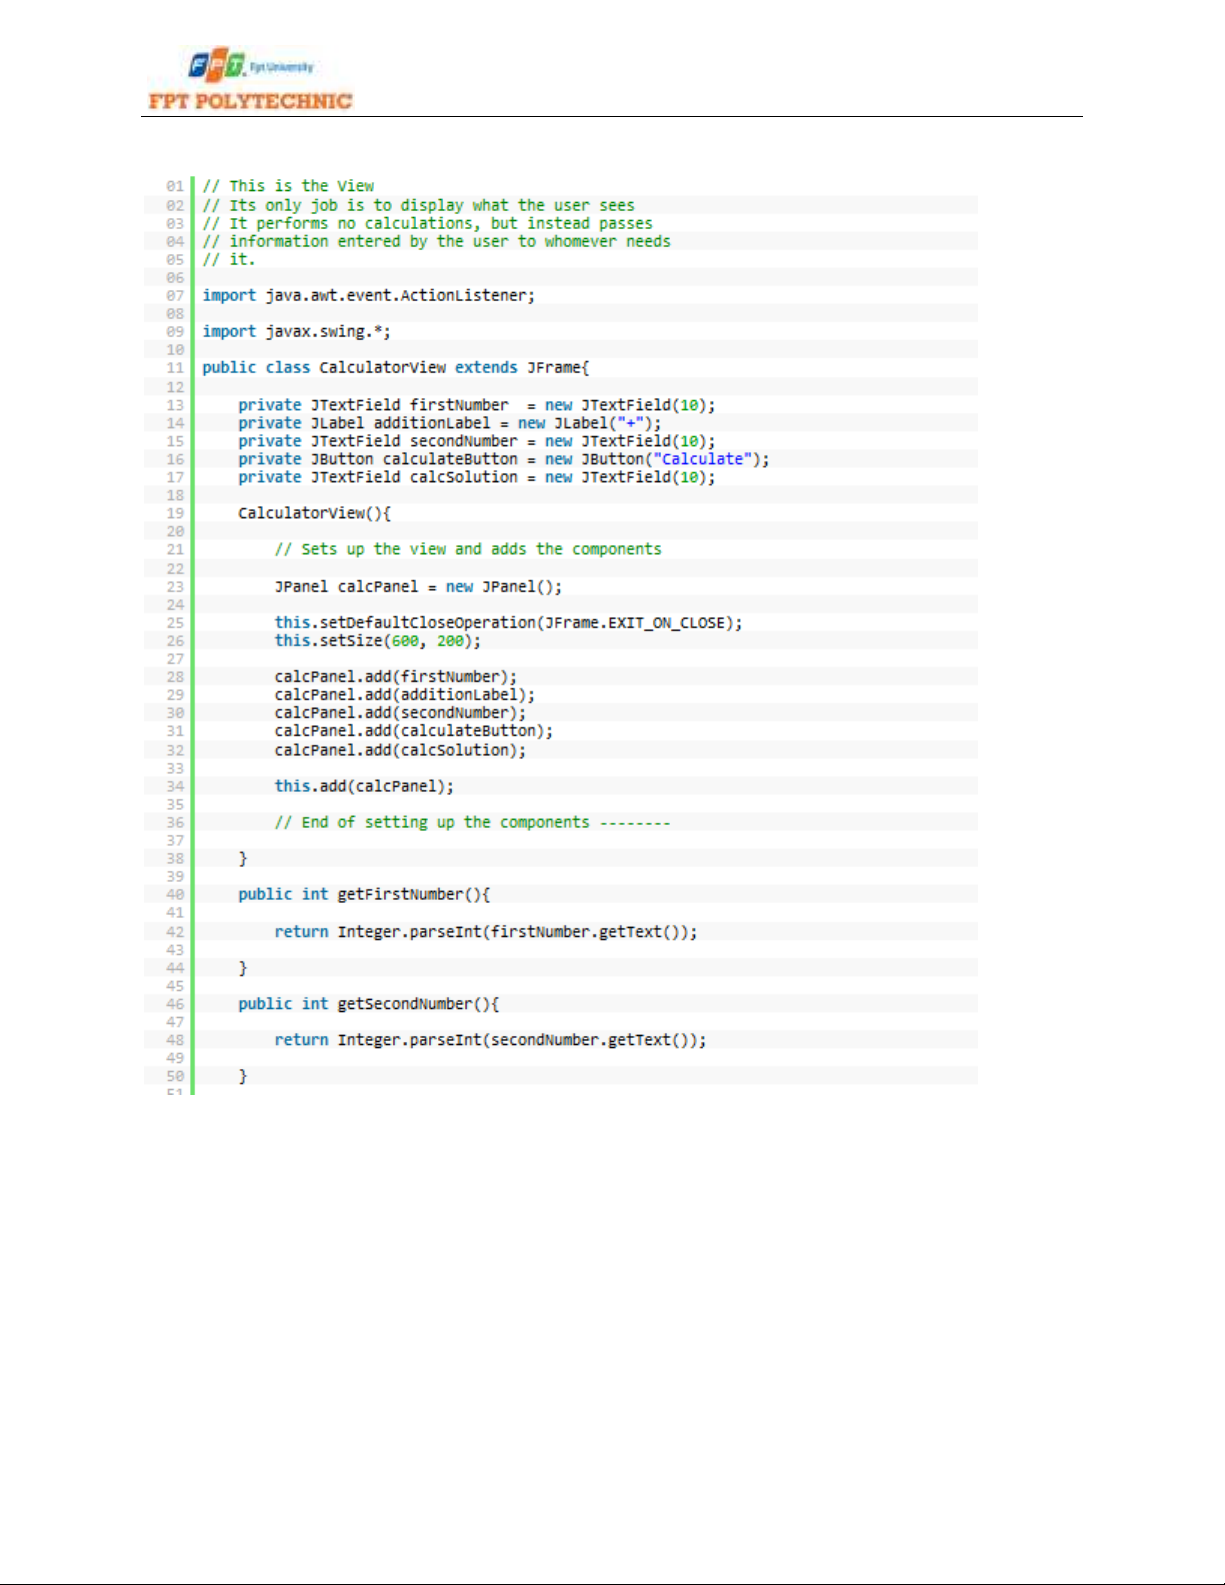The image size is (1225, 1585).
Task: Click the import java.awt.event.ActionListener line
Action: tap(368, 296)
